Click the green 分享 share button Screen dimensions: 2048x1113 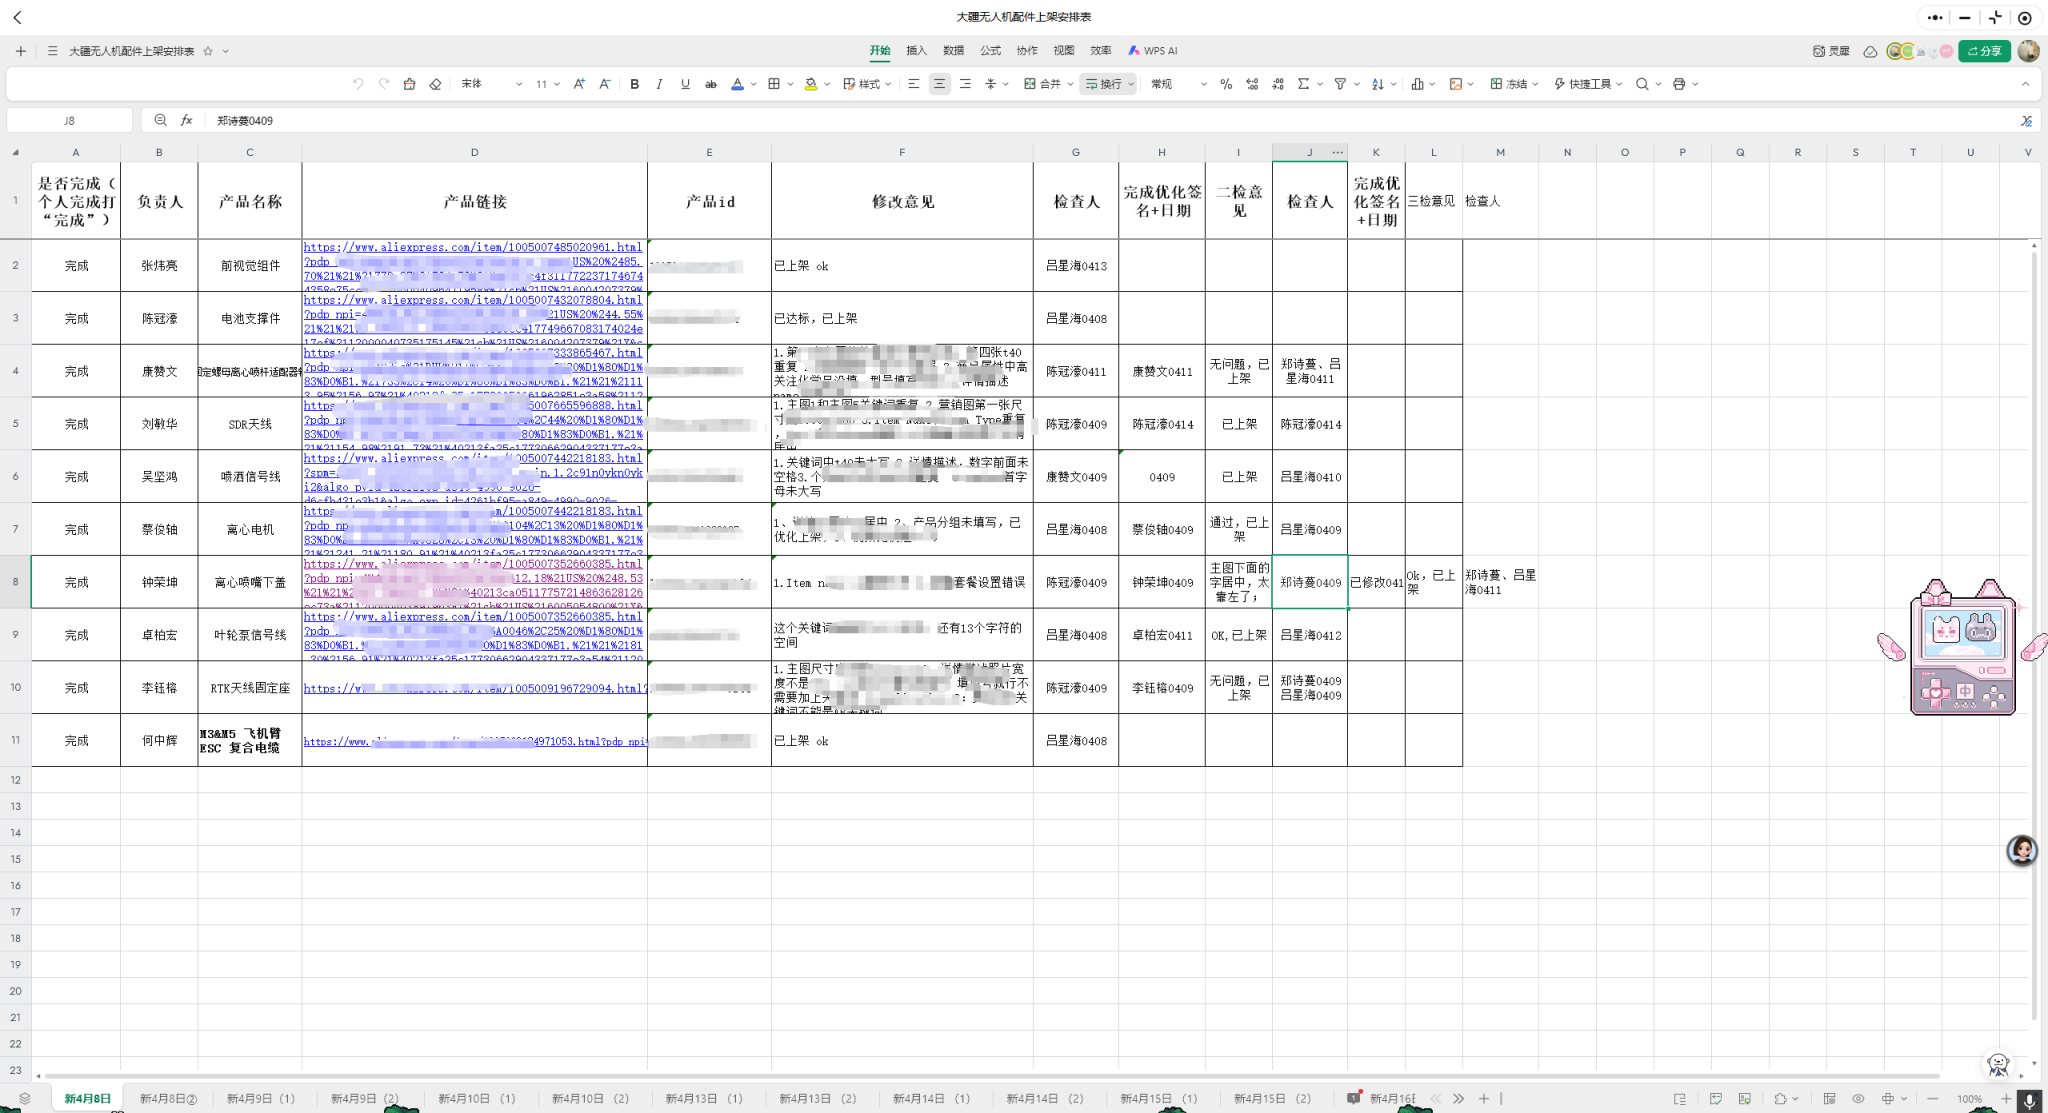tap(1984, 51)
